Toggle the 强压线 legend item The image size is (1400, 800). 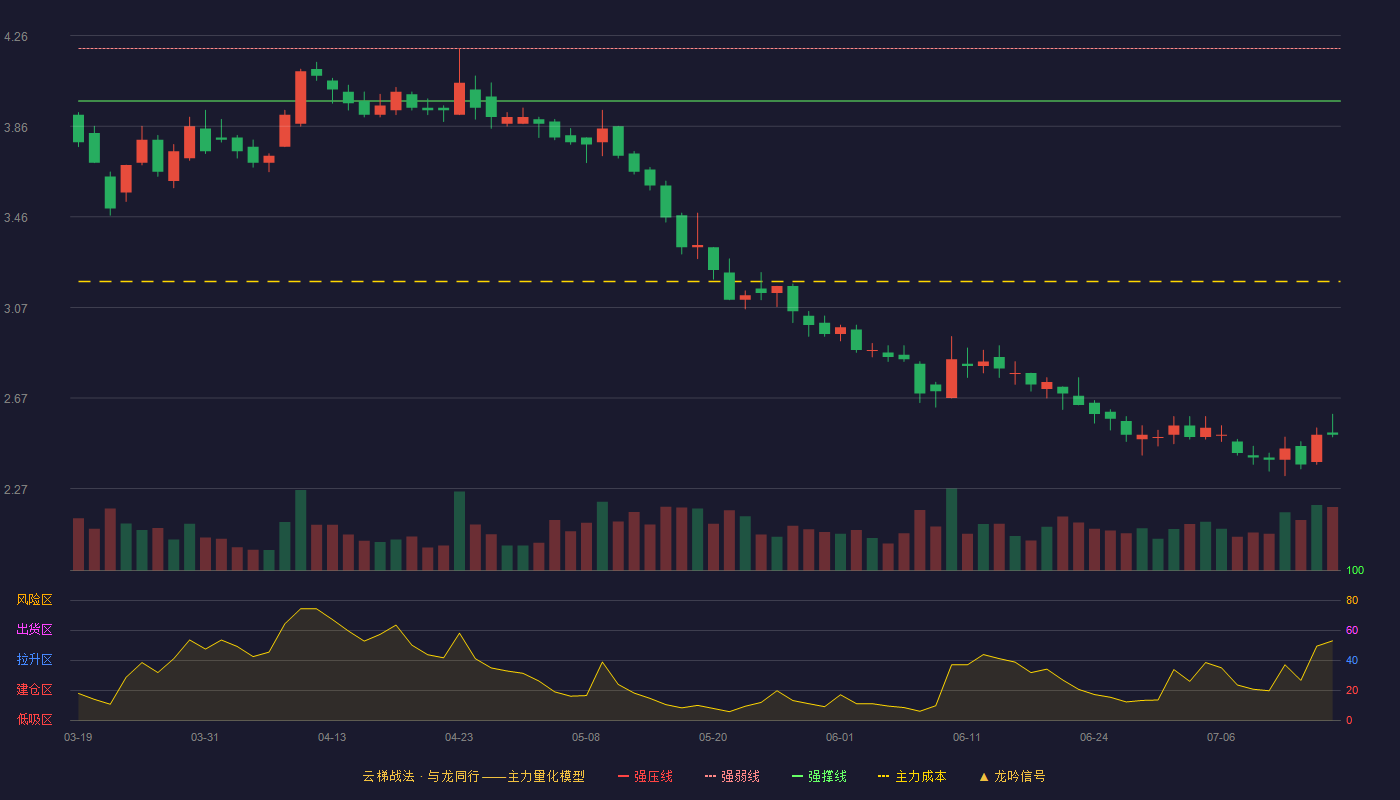pos(645,776)
